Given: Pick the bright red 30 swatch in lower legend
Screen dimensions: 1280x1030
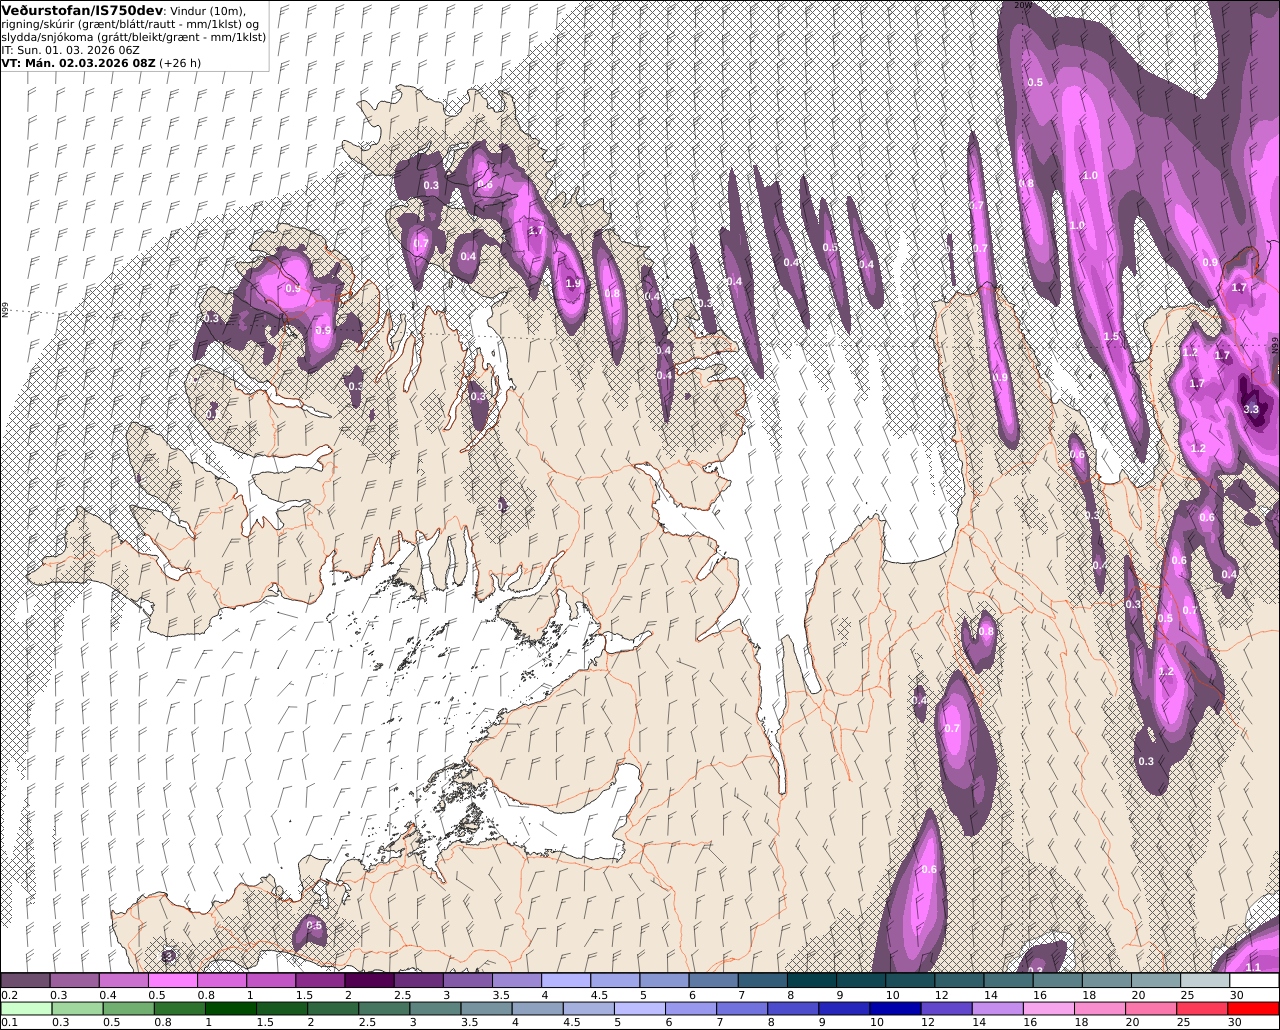Looking at the screenshot, I should [x=1255, y=1009].
